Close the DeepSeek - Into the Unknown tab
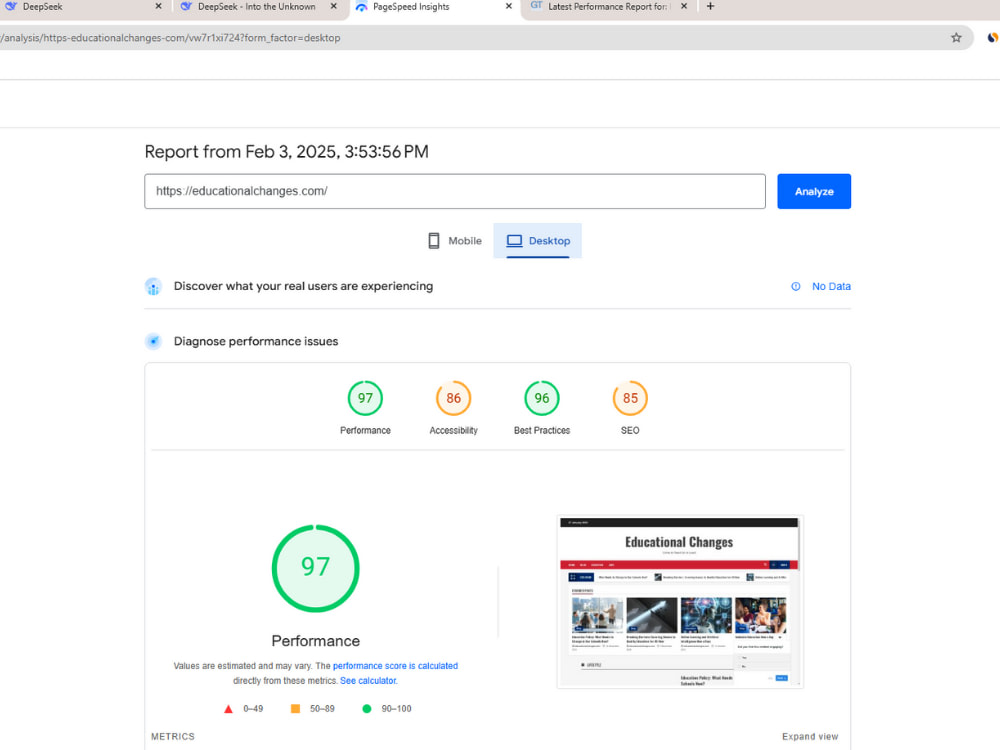1000x750 pixels. coord(333,6)
